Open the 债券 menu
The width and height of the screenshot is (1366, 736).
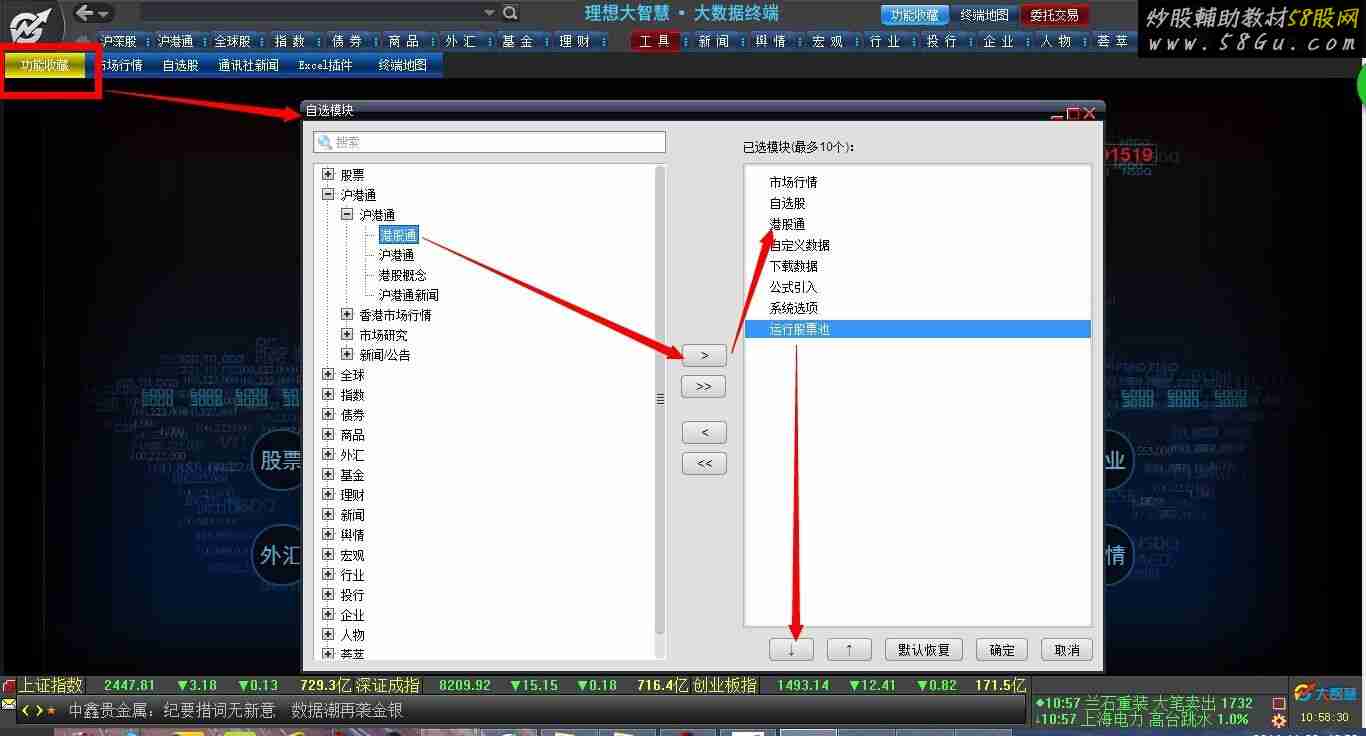[347, 41]
